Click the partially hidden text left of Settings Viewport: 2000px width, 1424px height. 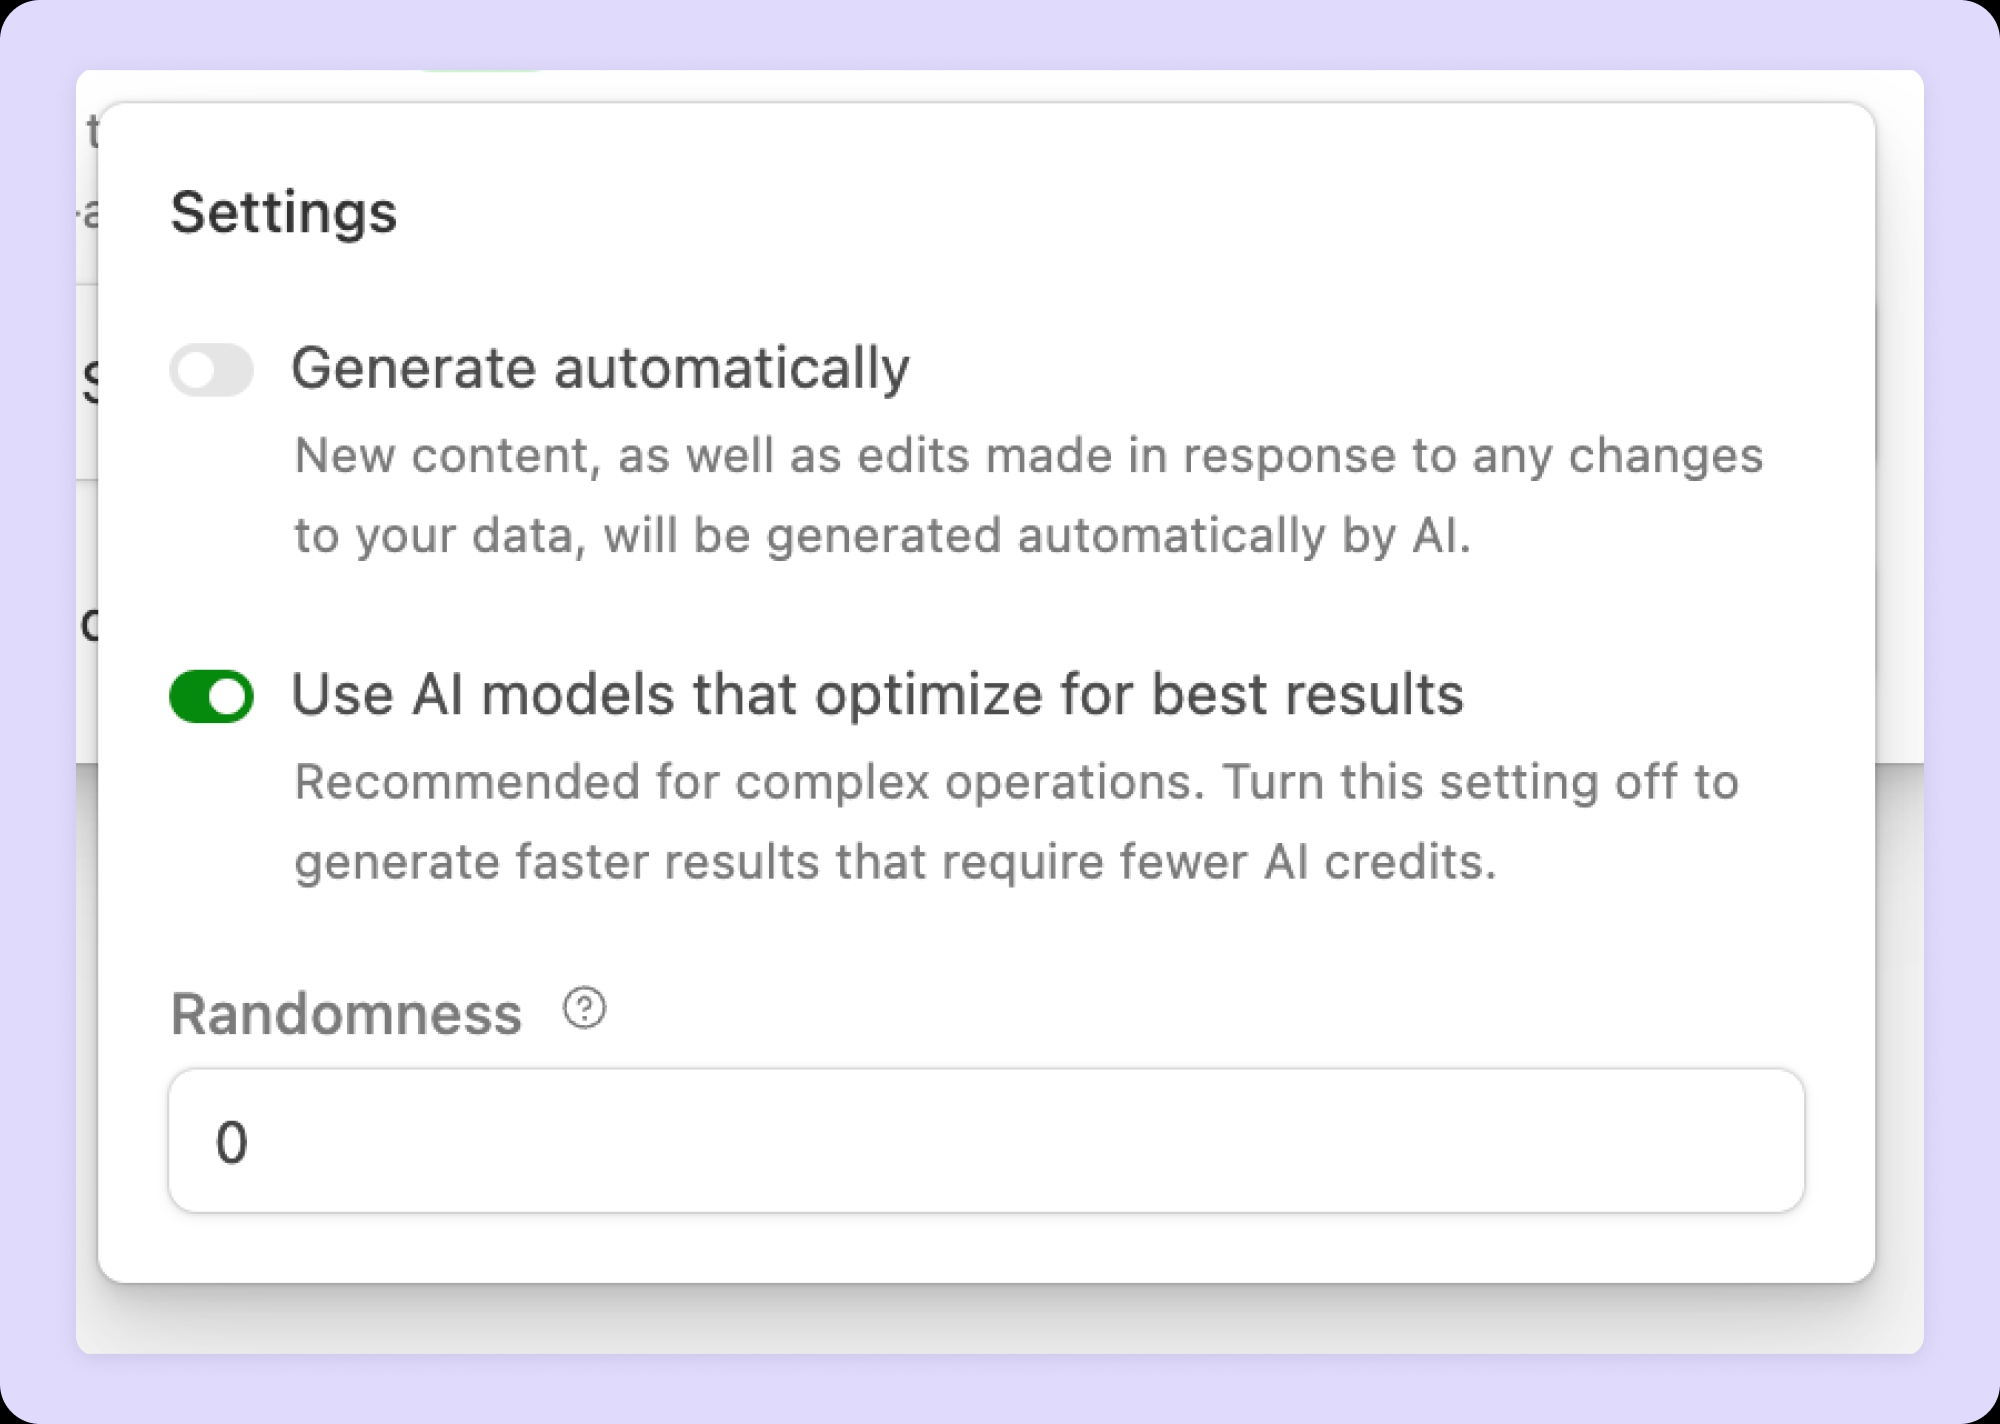[89, 213]
